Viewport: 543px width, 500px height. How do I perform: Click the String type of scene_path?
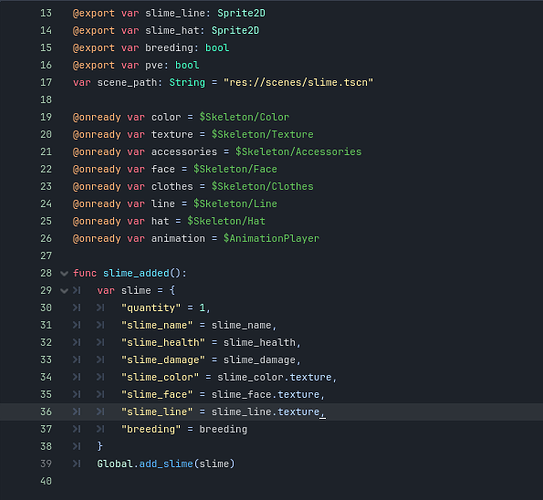[187, 82]
